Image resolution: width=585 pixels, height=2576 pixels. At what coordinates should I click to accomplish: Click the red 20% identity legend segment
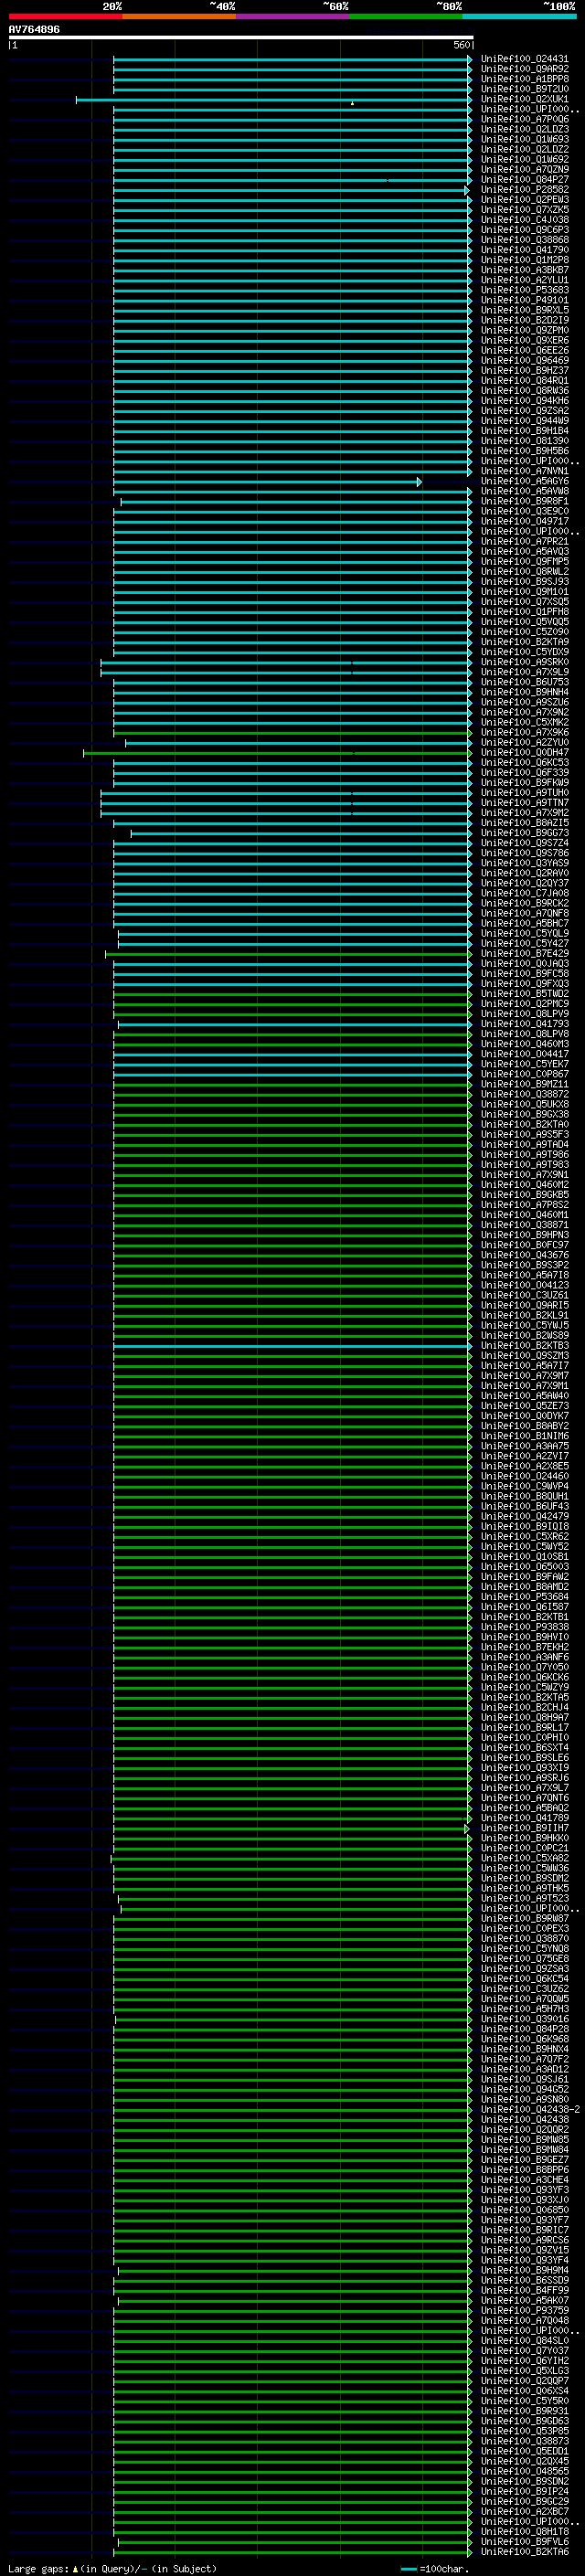tap(65, 16)
